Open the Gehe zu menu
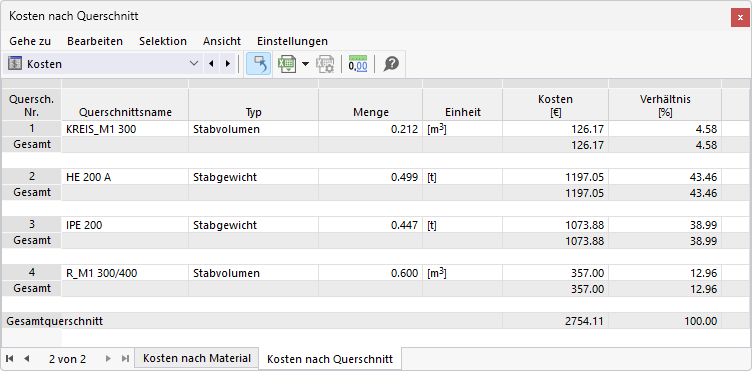 (30, 41)
